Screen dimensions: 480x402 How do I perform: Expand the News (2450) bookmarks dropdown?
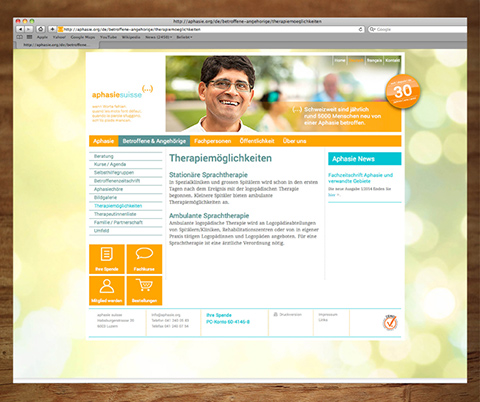pos(158,37)
